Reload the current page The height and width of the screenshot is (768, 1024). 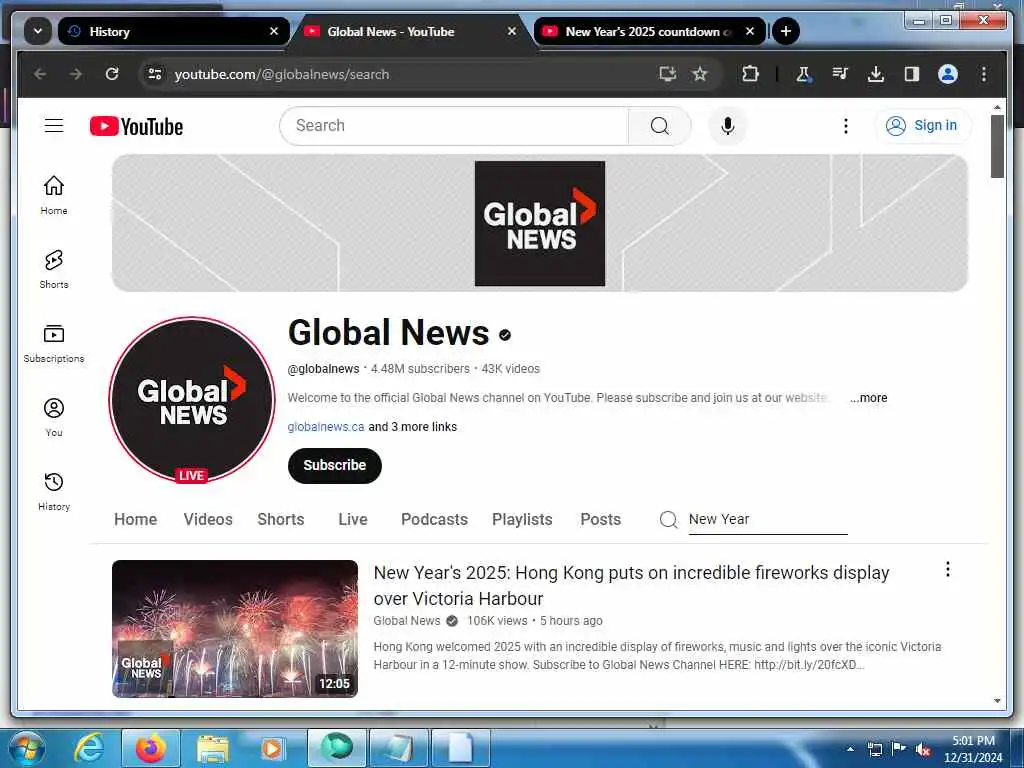pyautogui.click(x=112, y=74)
